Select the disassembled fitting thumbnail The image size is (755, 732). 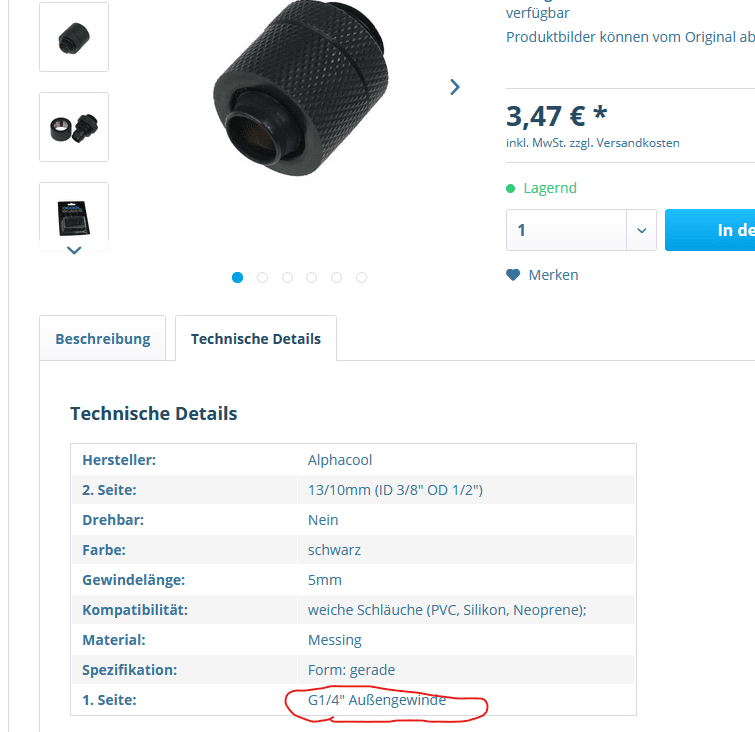[74, 127]
